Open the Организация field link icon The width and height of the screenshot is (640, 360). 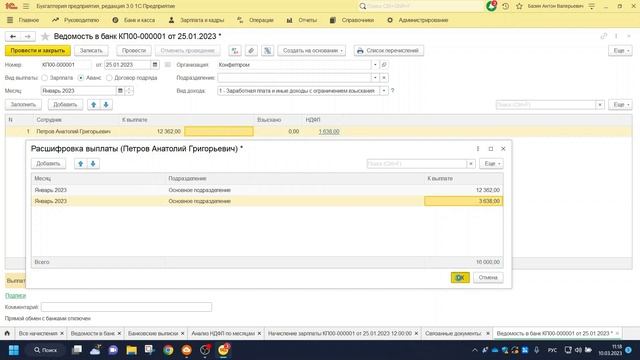(x=384, y=64)
